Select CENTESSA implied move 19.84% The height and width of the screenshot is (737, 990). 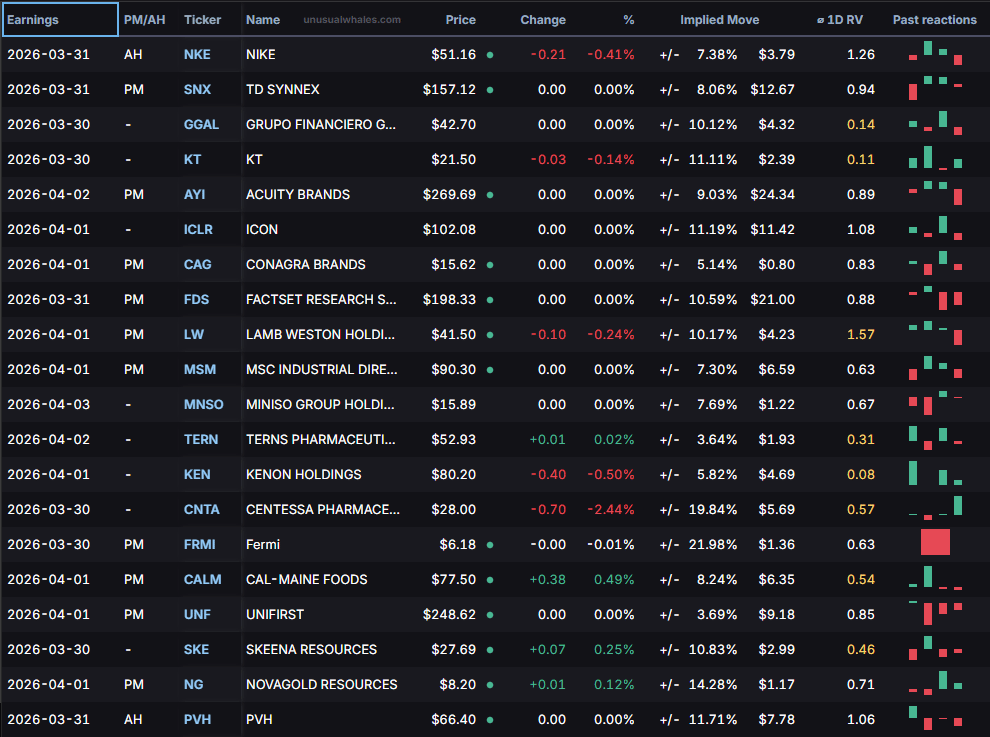pos(713,509)
